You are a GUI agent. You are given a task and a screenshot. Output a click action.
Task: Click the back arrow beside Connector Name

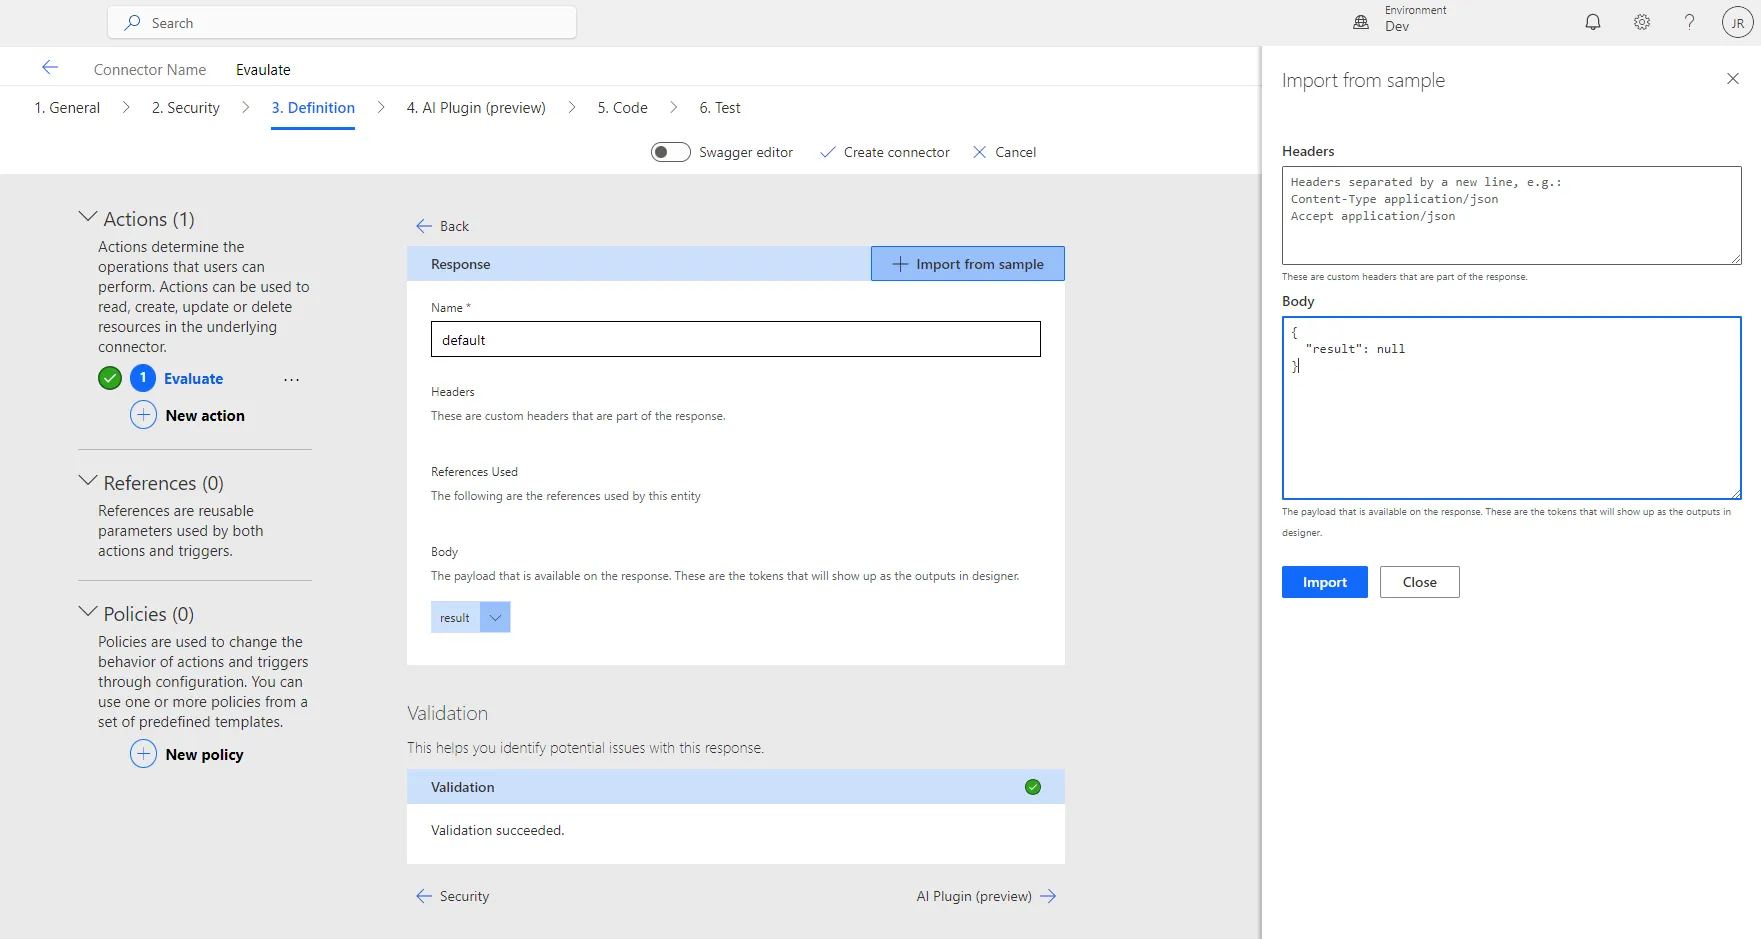[x=50, y=68]
